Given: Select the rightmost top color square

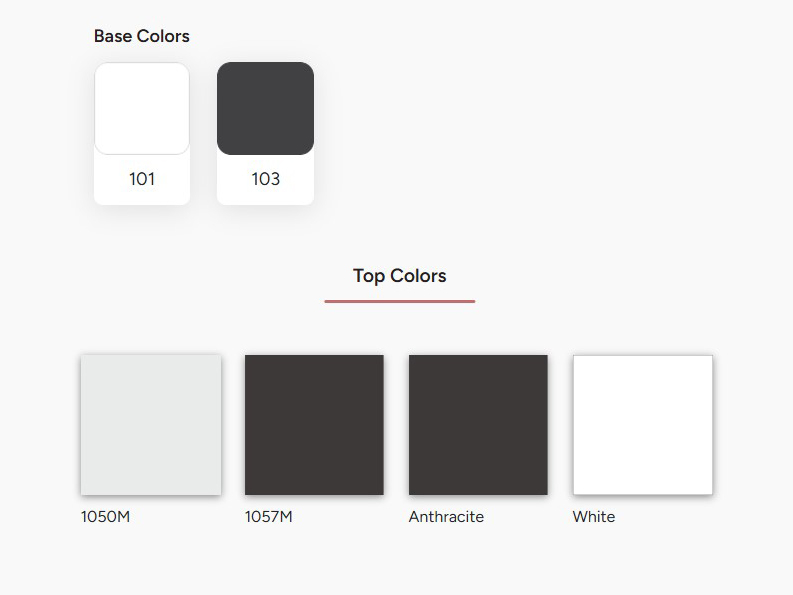Looking at the screenshot, I should (x=642, y=424).
